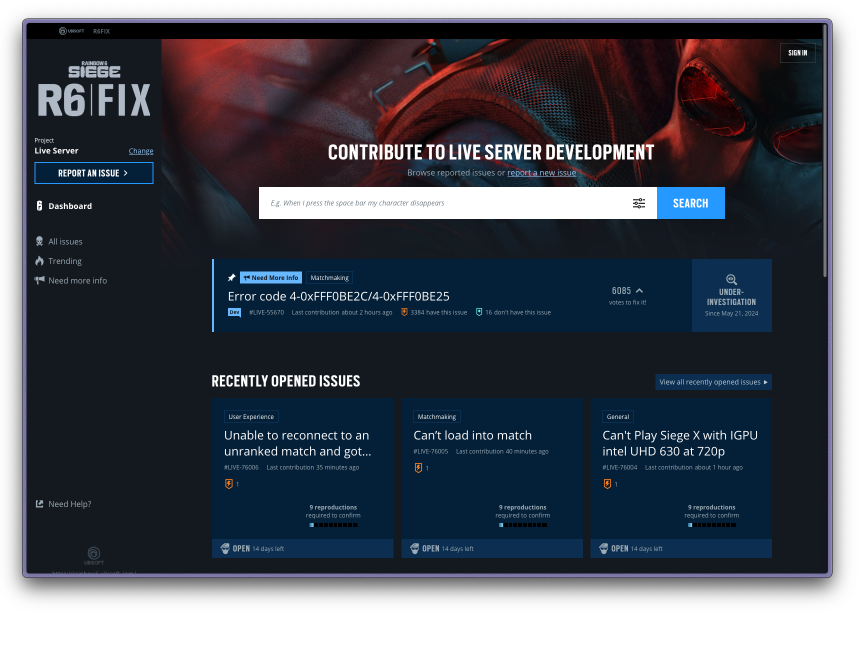The height and width of the screenshot is (660, 860).
Task: Click the reproductions progress bar on 'Can't load into match'
Action: click(523, 523)
